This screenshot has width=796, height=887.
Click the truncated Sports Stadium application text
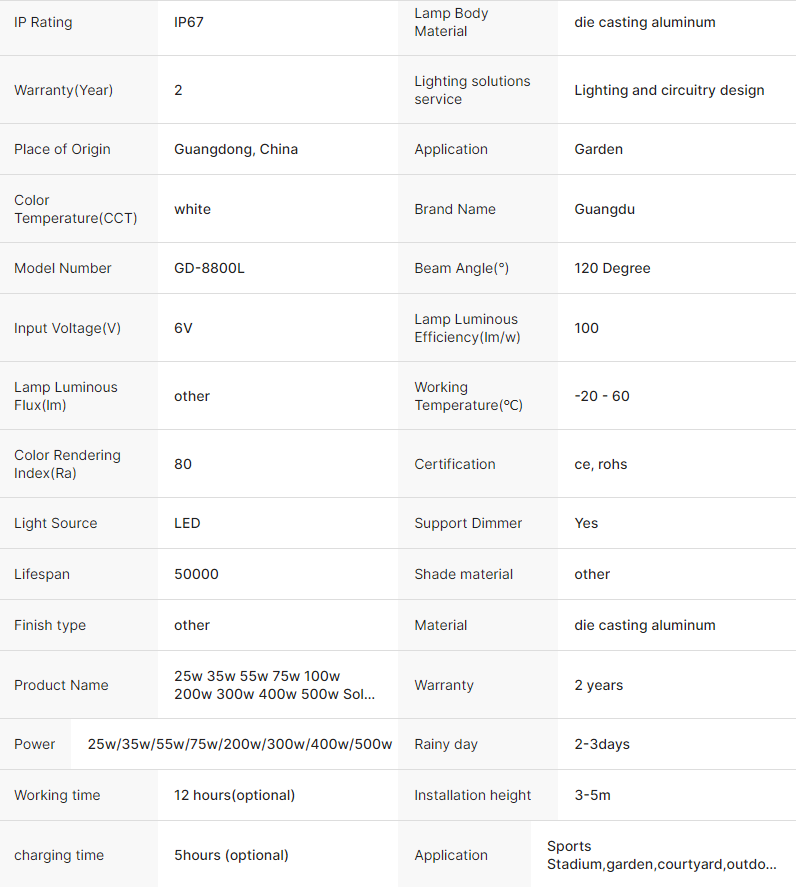pyautogui.click(x=661, y=855)
